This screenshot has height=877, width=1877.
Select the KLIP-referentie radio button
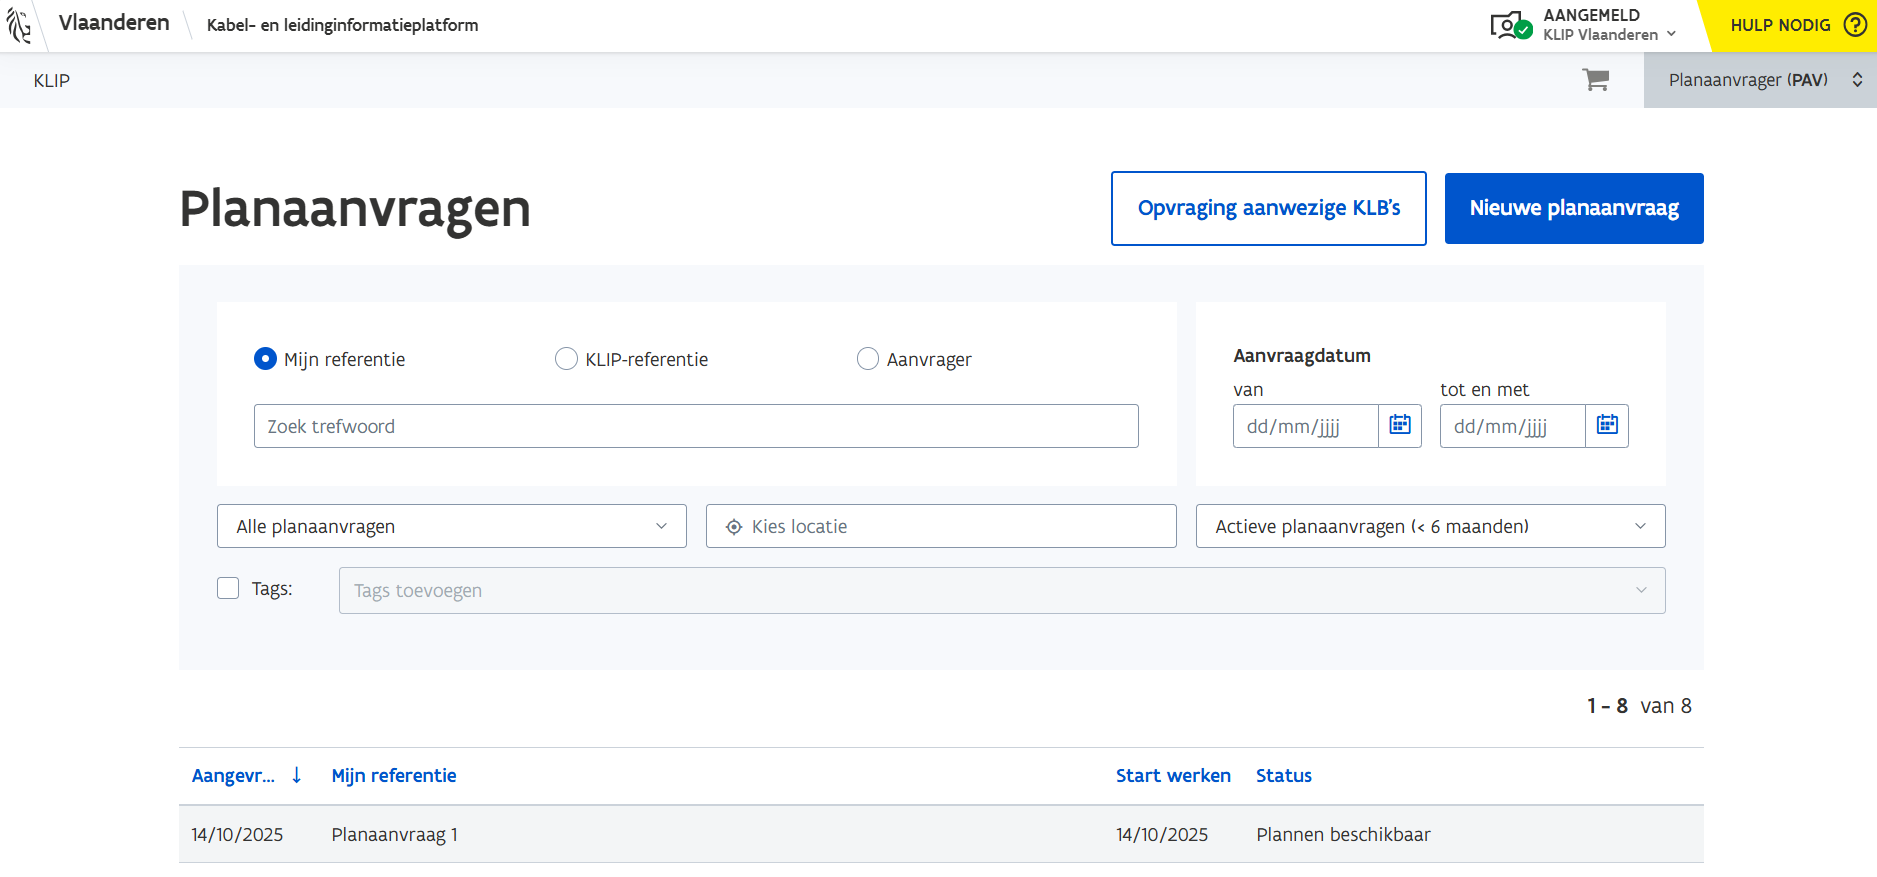click(x=566, y=359)
